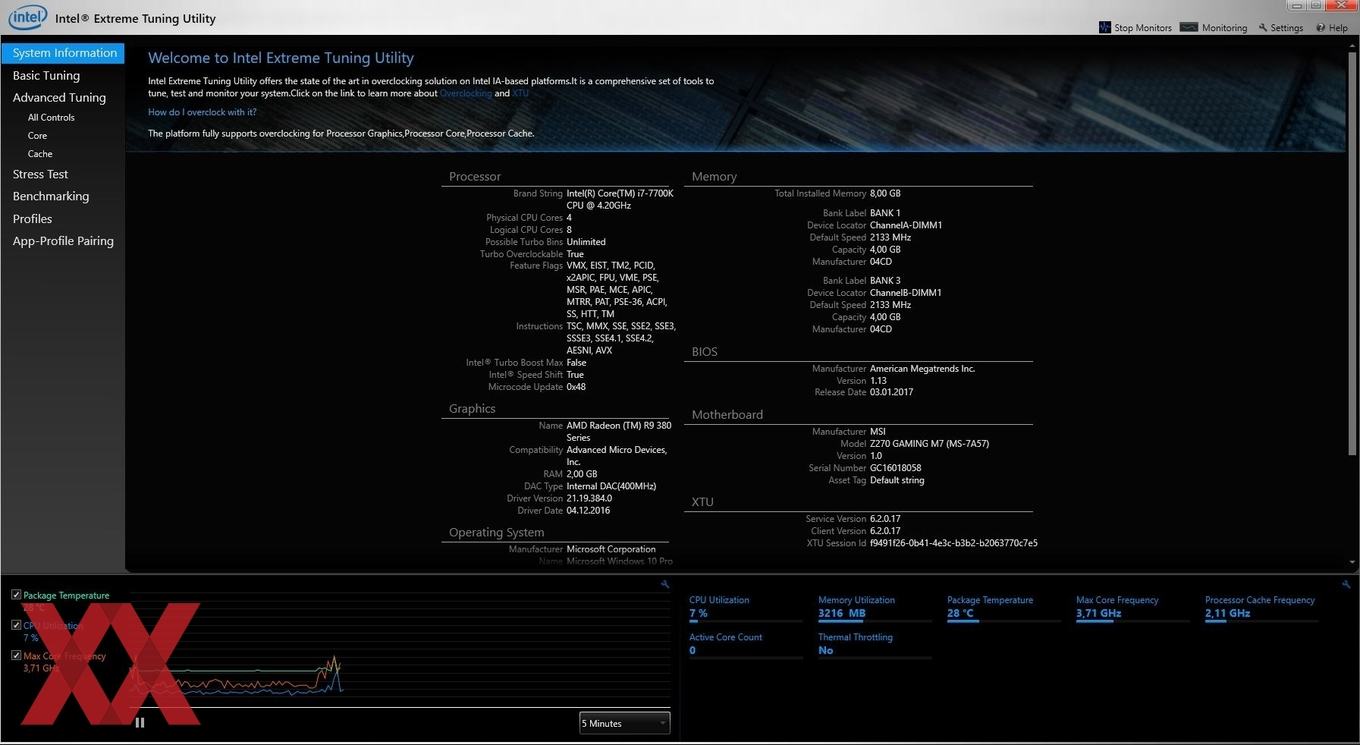This screenshot has width=1360, height=745.
Task: Click How do I overclock with it link
Action: (x=202, y=112)
